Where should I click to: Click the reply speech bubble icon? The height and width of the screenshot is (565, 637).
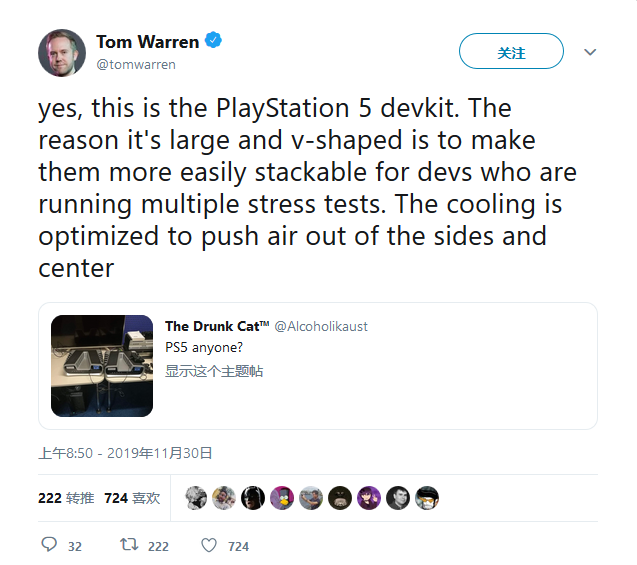tap(50, 545)
